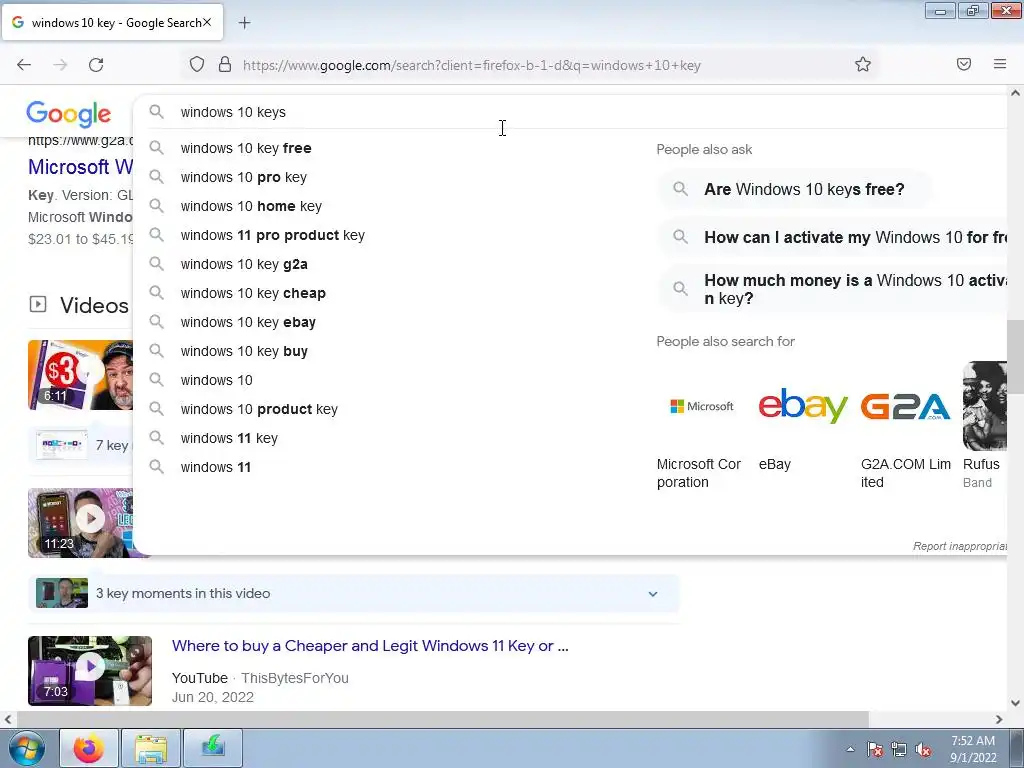Choose suggestion windows 10 home key
Viewport: 1024px width, 768px height.
(x=251, y=206)
